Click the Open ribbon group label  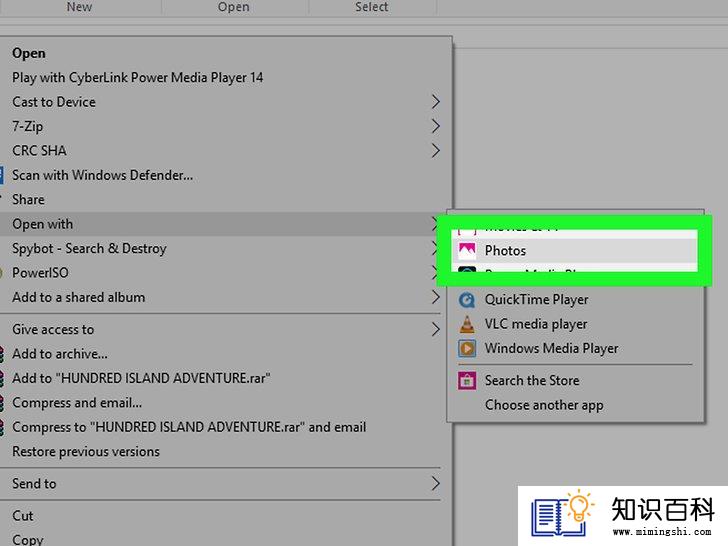pyautogui.click(x=234, y=7)
